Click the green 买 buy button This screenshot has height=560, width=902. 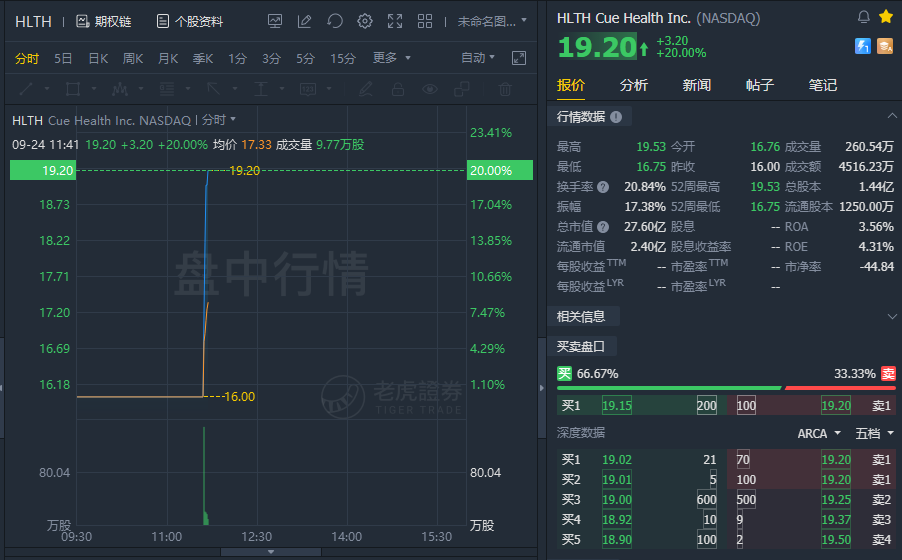[564, 374]
